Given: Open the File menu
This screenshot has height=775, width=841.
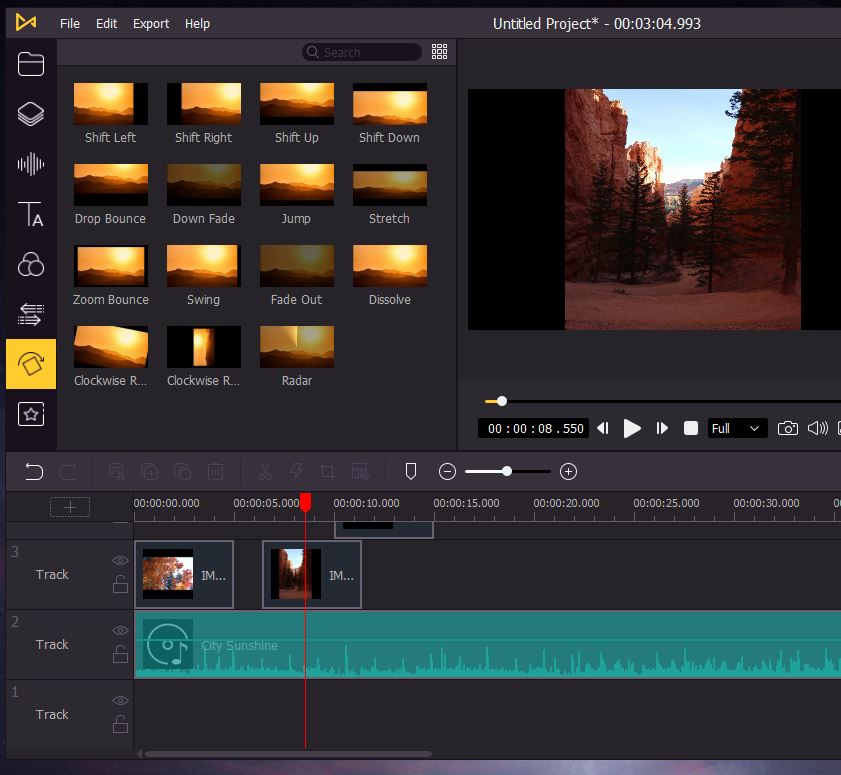Looking at the screenshot, I should pos(69,23).
